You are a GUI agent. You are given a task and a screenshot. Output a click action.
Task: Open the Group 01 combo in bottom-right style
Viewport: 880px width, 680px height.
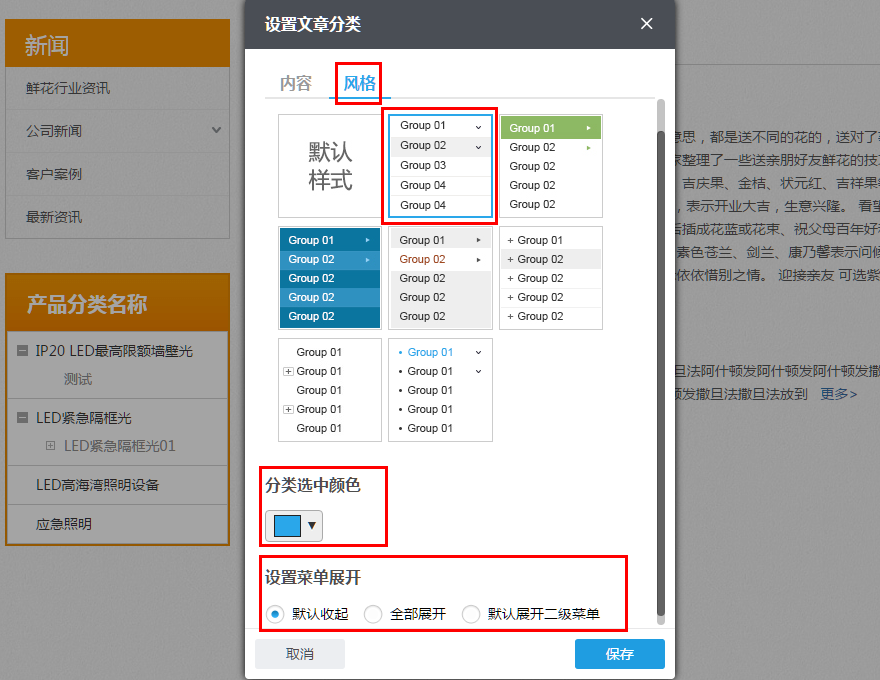point(478,352)
